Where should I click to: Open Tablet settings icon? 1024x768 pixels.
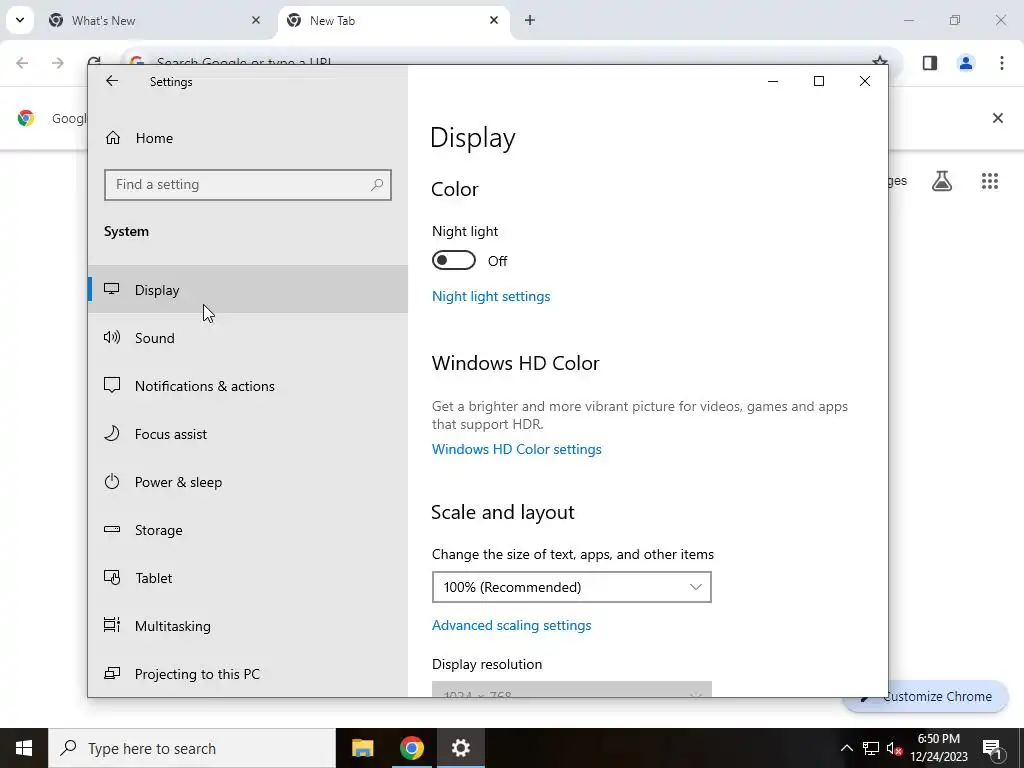tap(112, 577)
